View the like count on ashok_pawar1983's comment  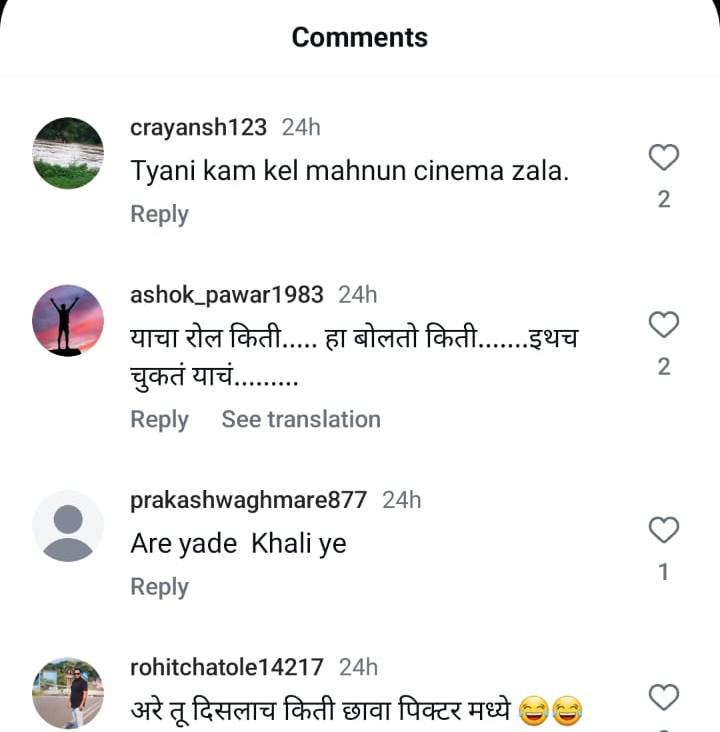click(x=664, y=367)
